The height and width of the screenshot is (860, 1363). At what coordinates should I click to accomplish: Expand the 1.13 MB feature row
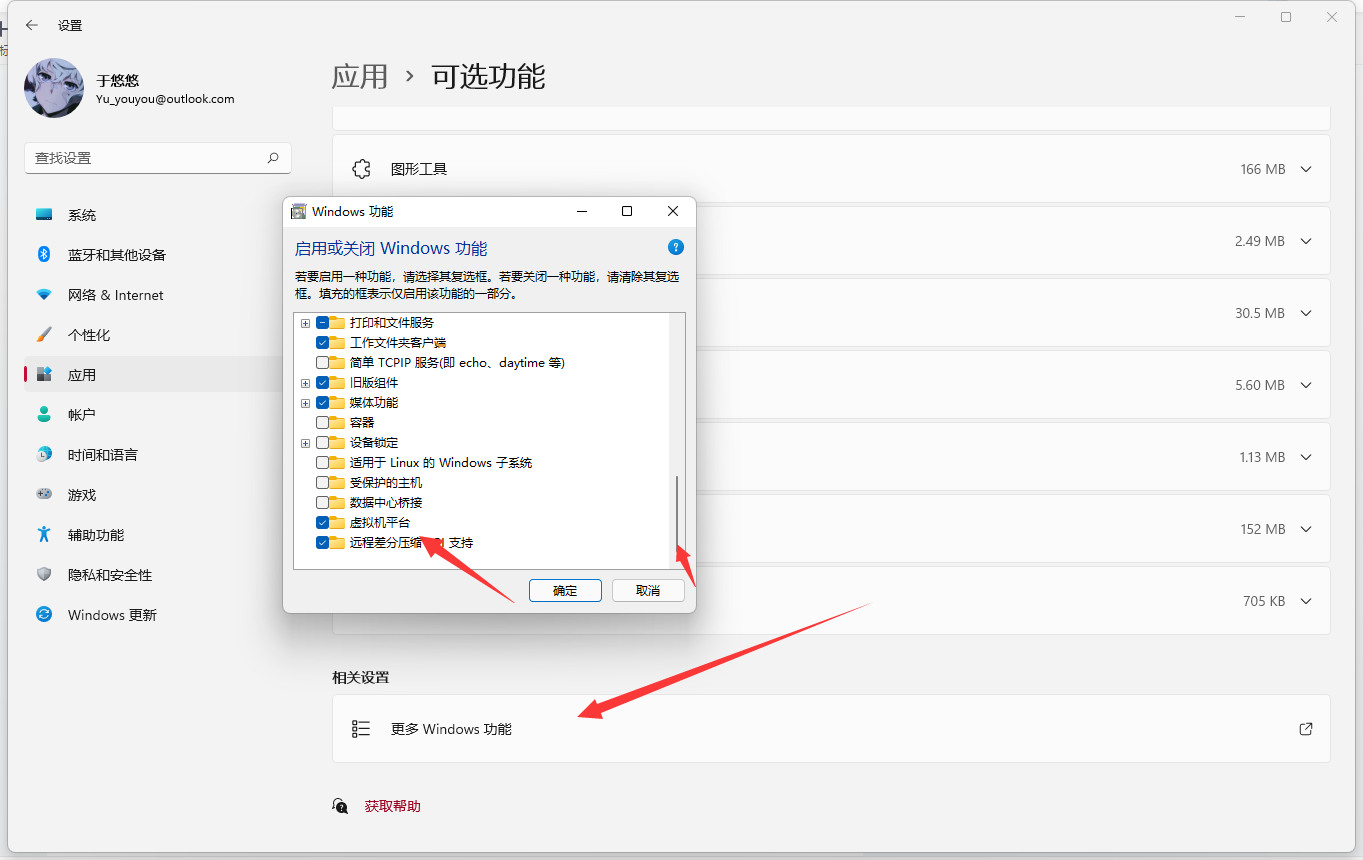tap(1305, 457)
